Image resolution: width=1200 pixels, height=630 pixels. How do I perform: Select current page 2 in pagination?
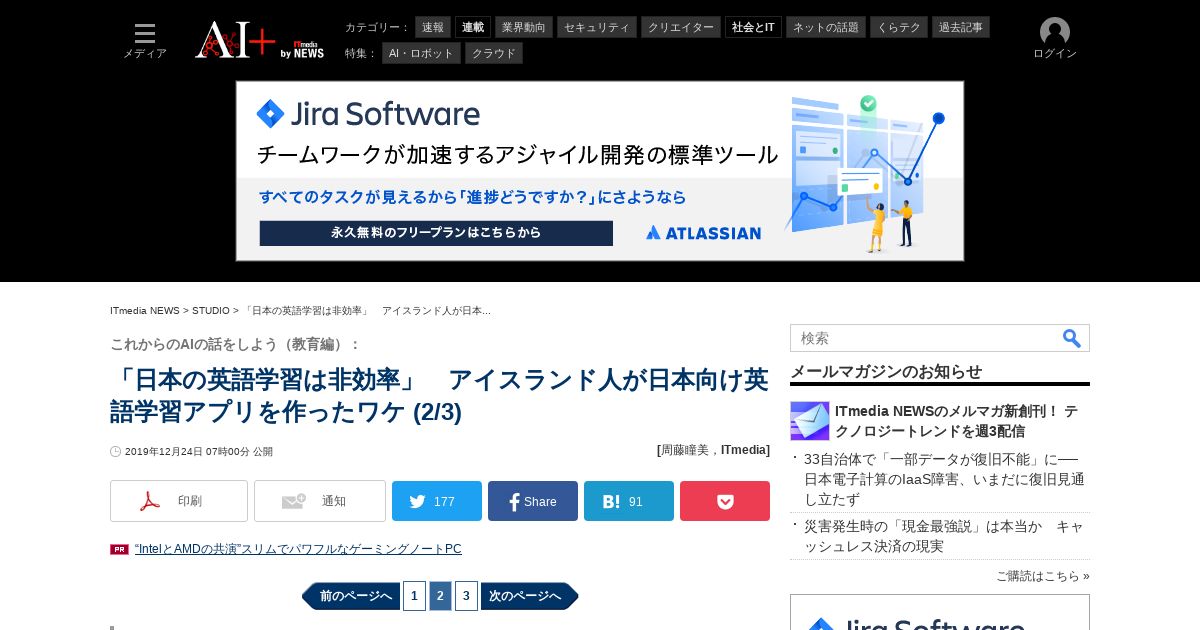pyautogui.click(x=440, y=596)
